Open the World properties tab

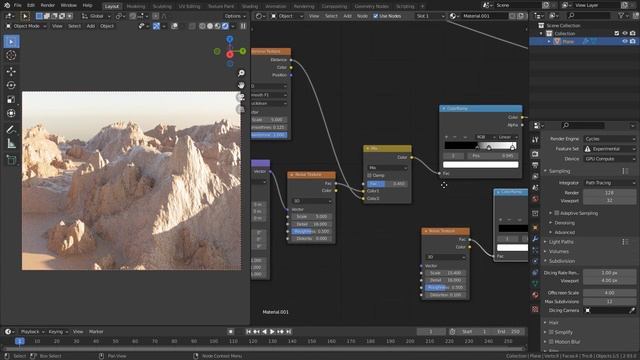535,199
